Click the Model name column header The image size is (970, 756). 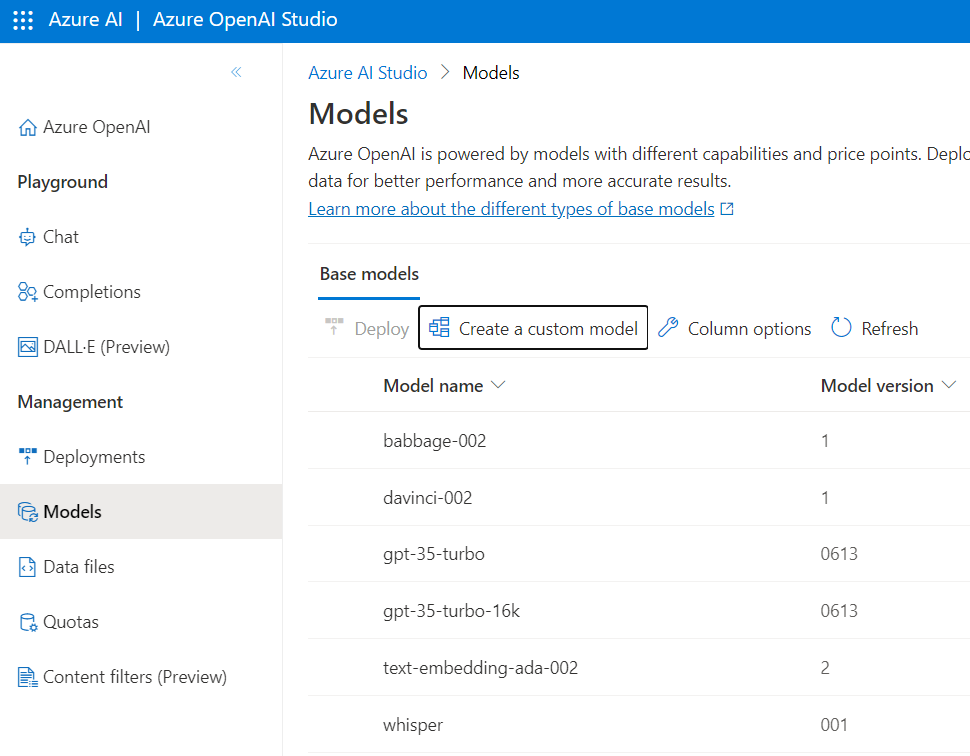(433, 386)
